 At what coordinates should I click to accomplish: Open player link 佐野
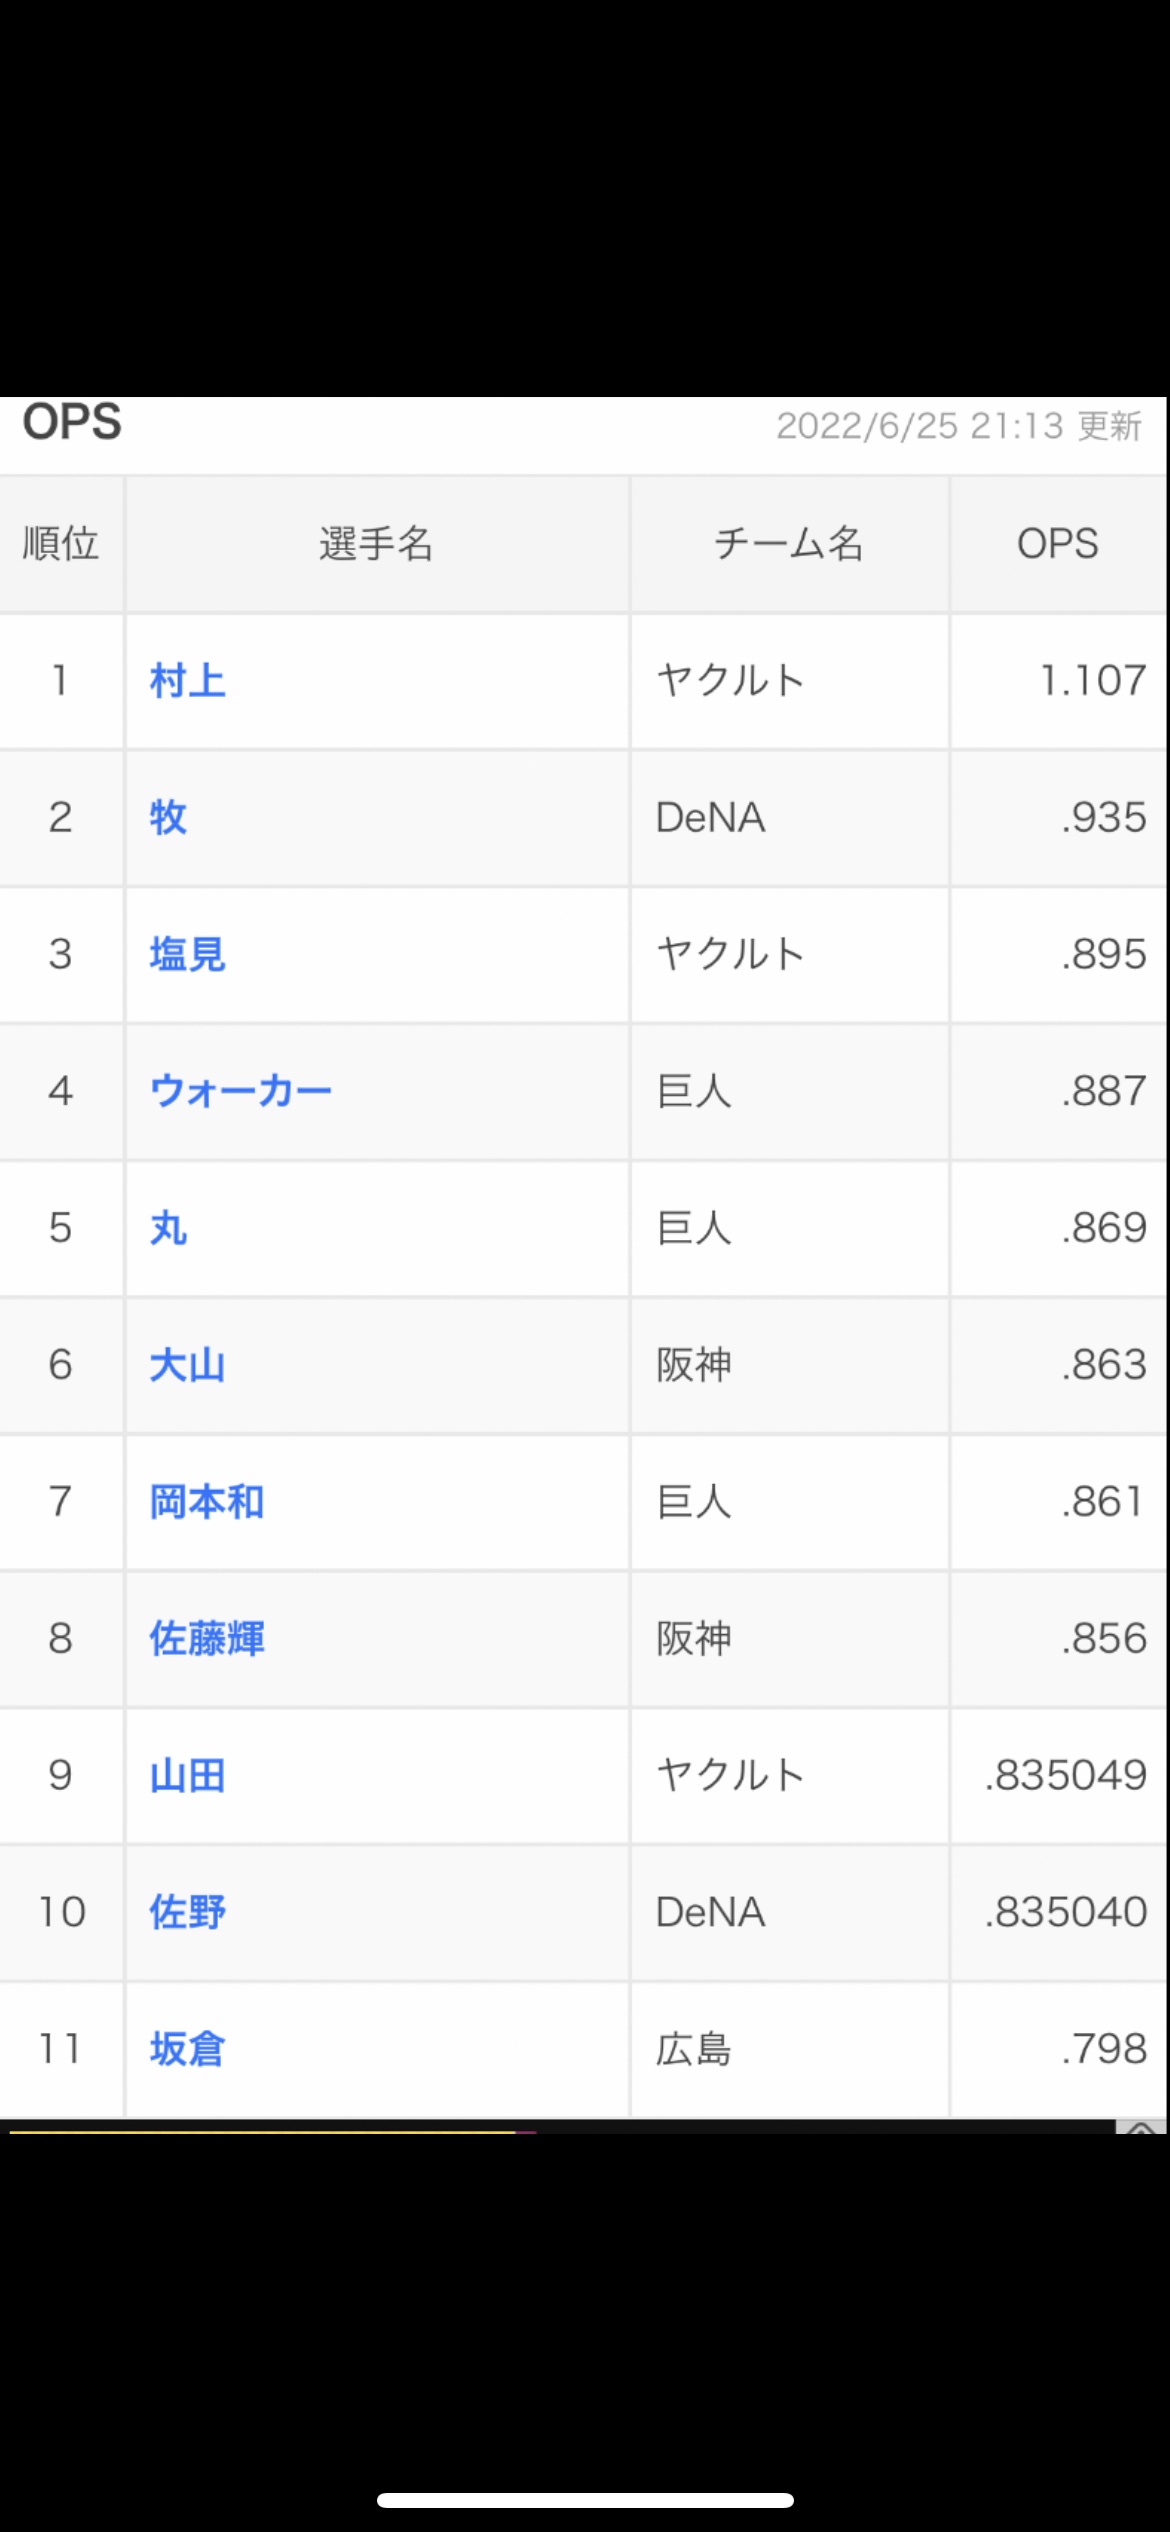[187, 1912]
